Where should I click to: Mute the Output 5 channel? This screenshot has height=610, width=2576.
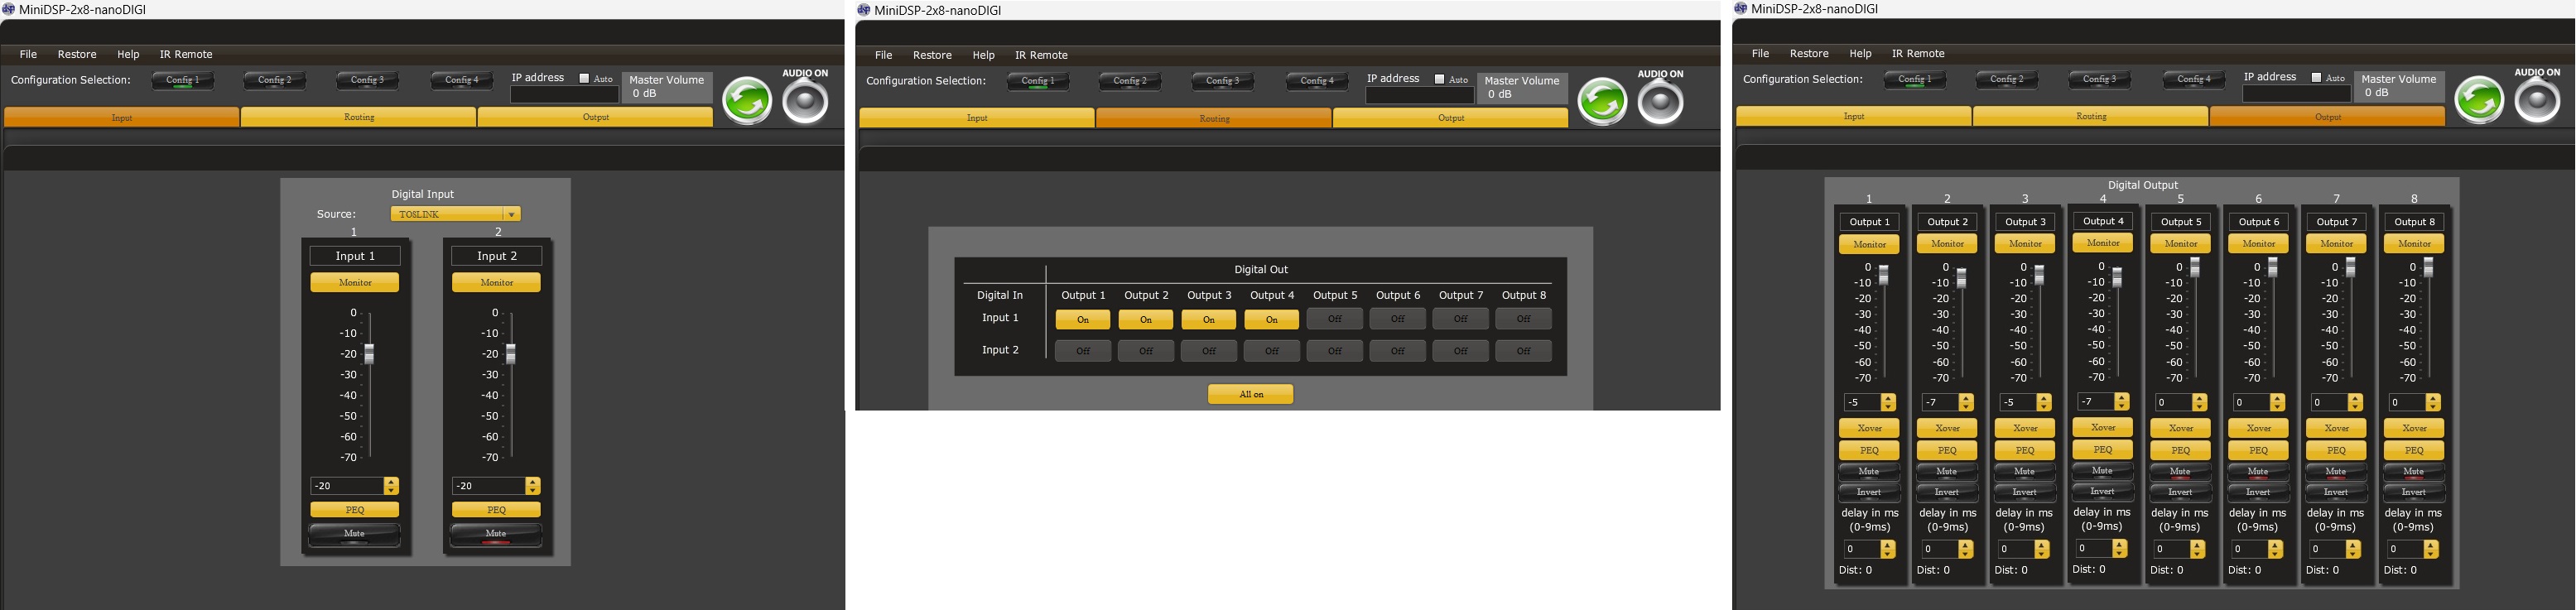pyautogui.click(x=2181, y=472)
